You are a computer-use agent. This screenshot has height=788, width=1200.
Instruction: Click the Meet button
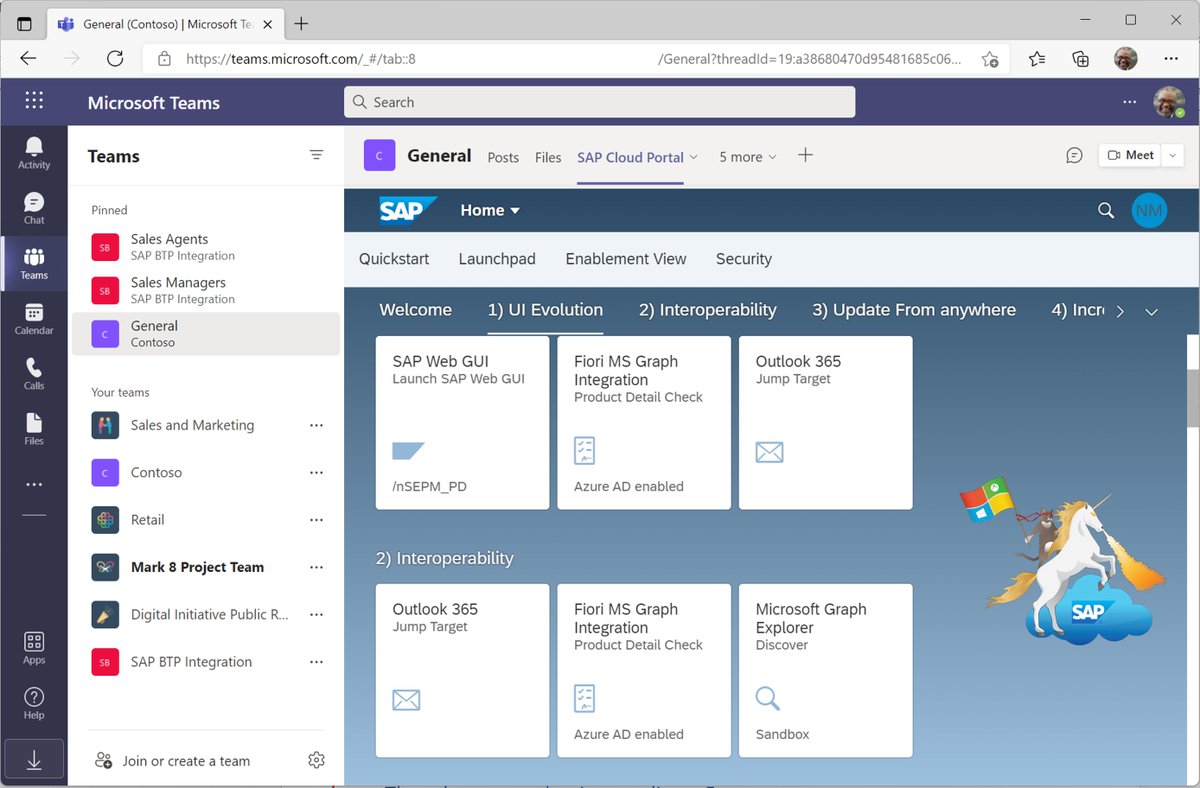[x=1130, y=155]
